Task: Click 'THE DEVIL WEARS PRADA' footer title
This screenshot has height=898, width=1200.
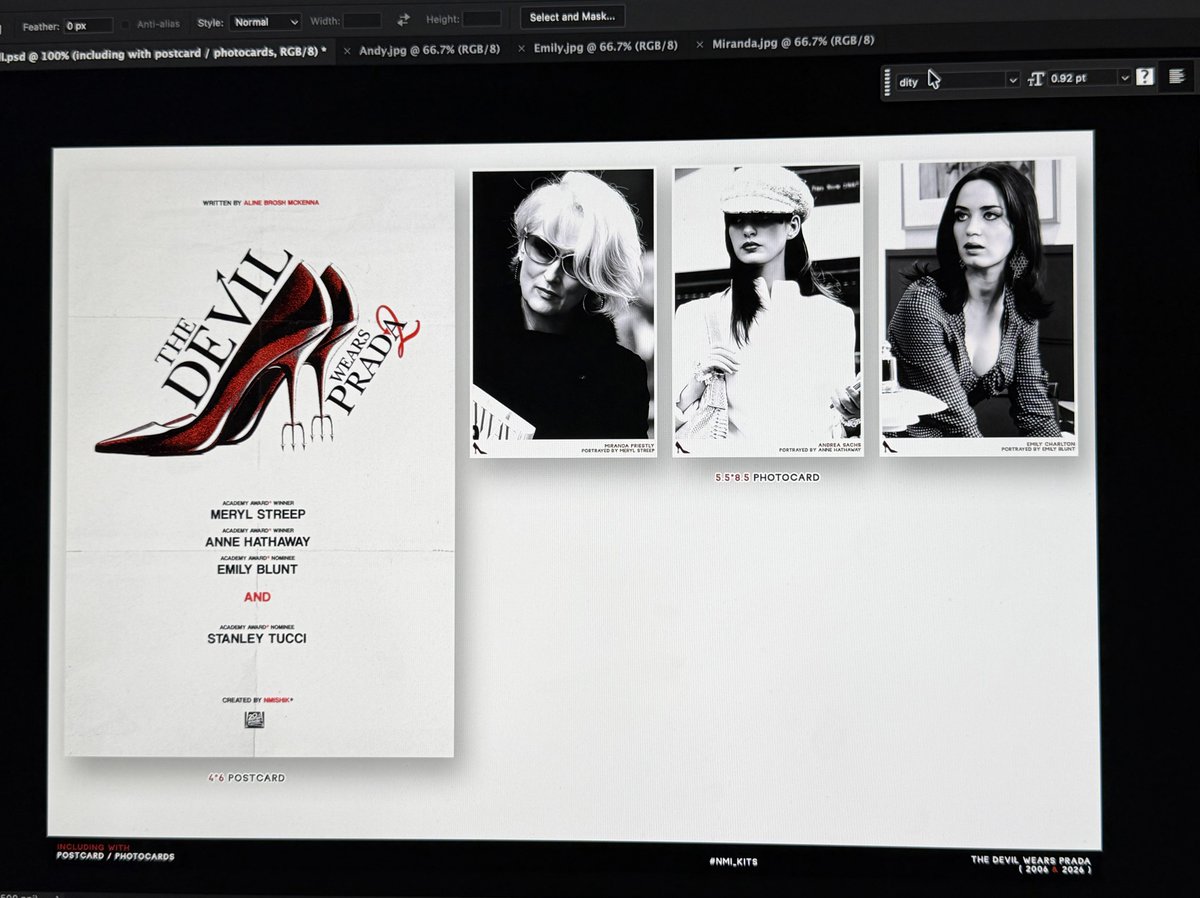Action: click(1030, 860)
